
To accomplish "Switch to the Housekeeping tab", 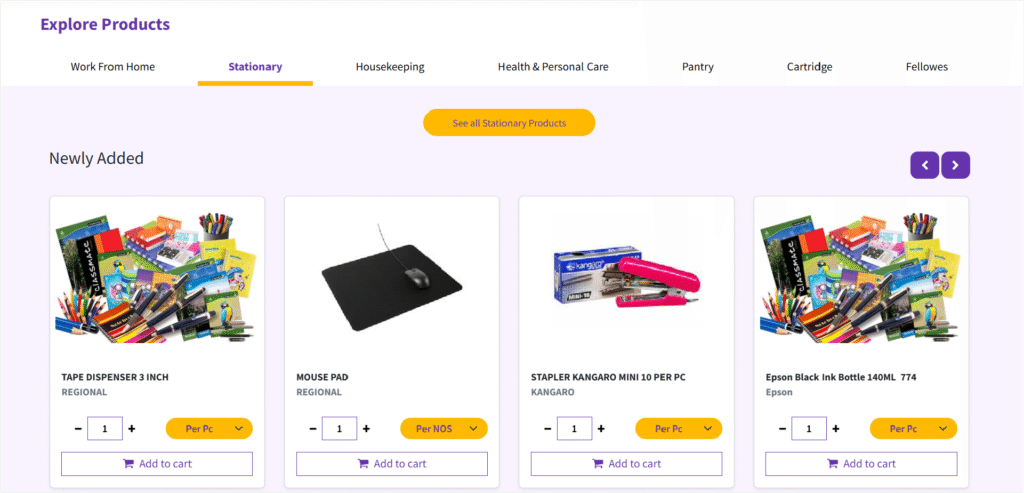I will (390, 67).
